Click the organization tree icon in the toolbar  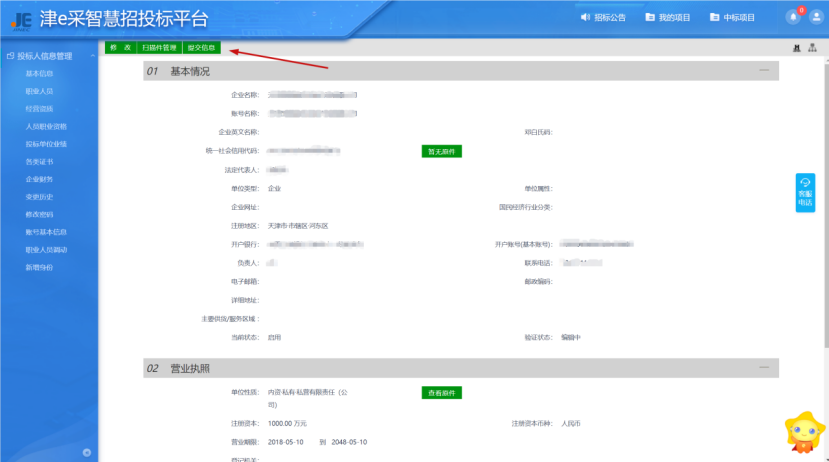tap(811, 48)
